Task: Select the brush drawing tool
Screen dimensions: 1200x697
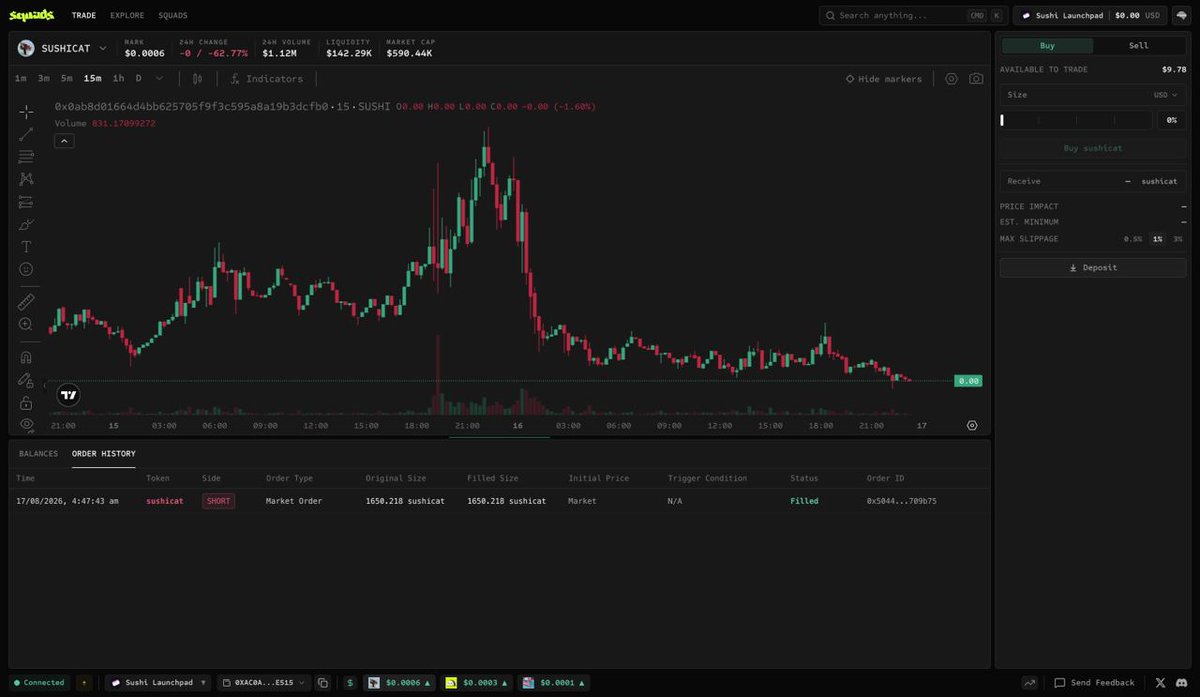Action: (x=26, y=224)
